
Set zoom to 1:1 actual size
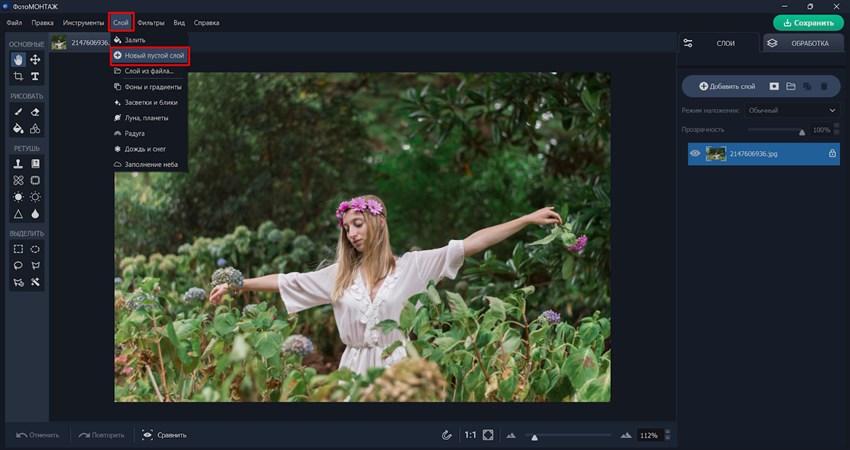(470, 435)
